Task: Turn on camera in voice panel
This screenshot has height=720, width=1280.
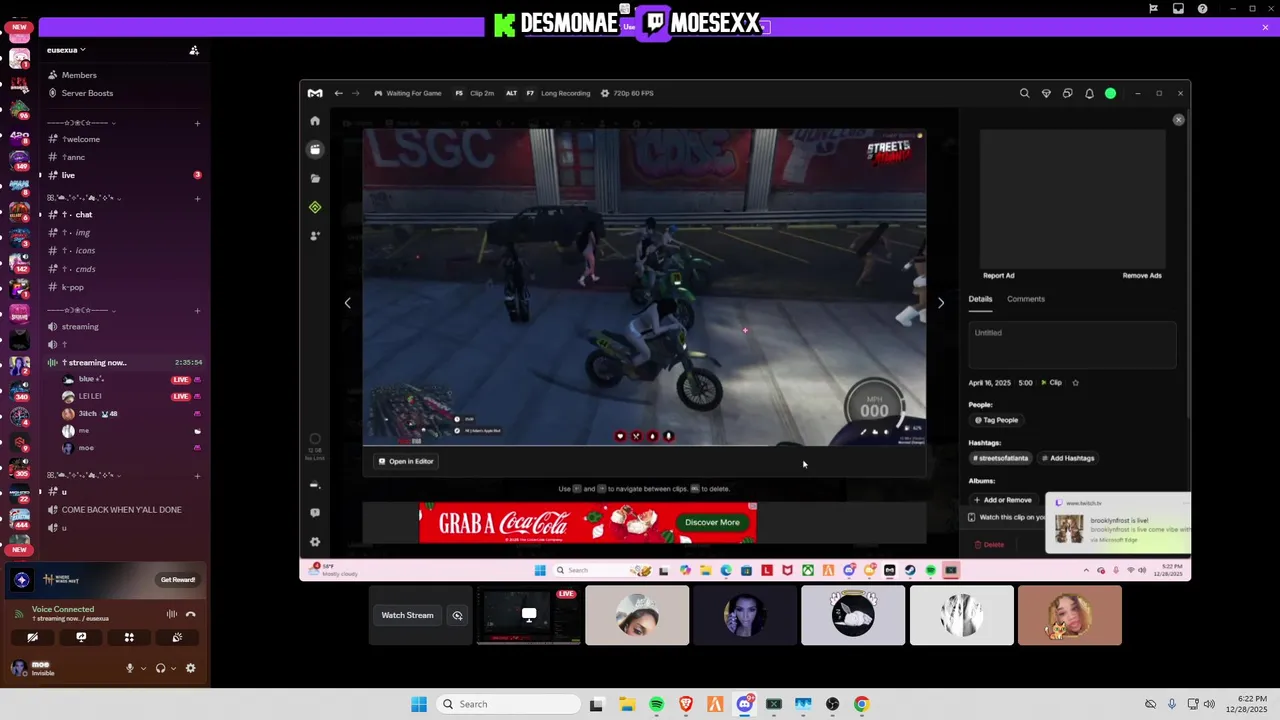Action: [33, 637]
